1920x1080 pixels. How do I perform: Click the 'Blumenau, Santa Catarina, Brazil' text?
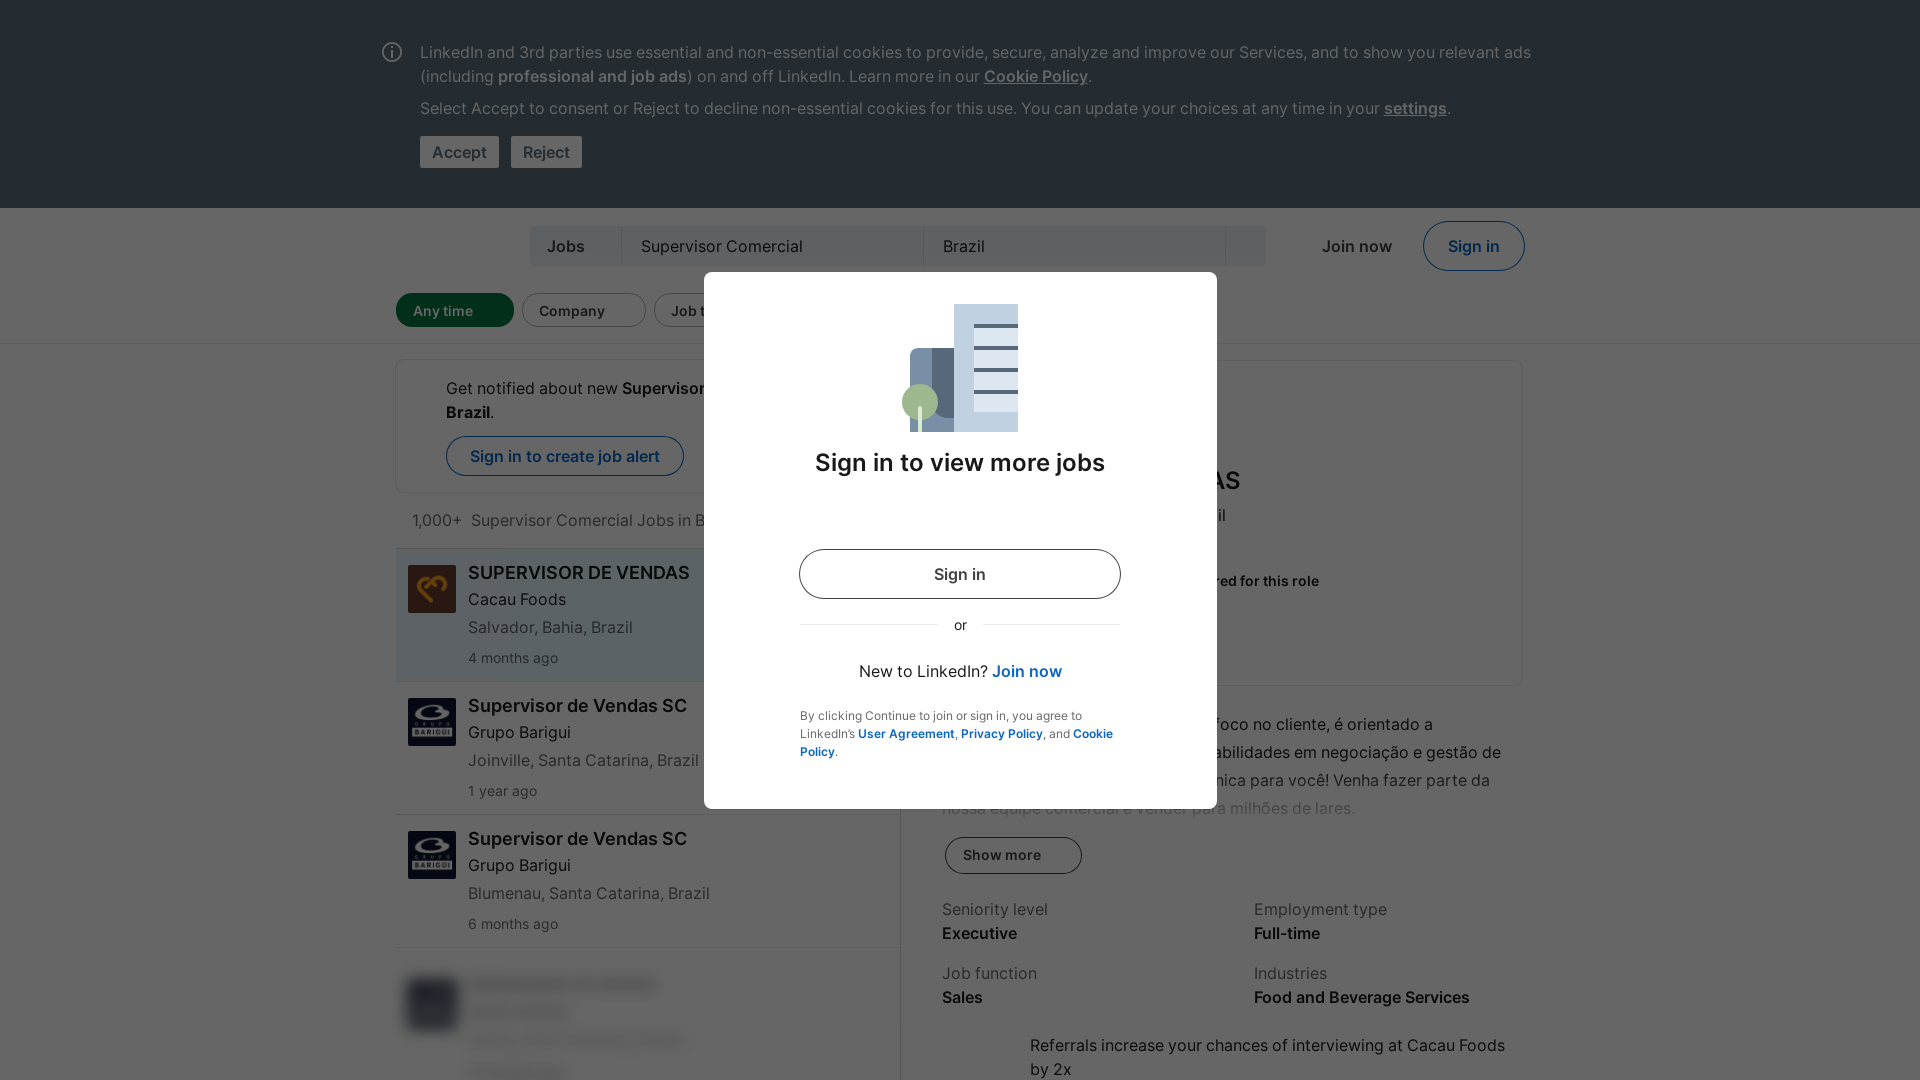(x=589, y=893)
